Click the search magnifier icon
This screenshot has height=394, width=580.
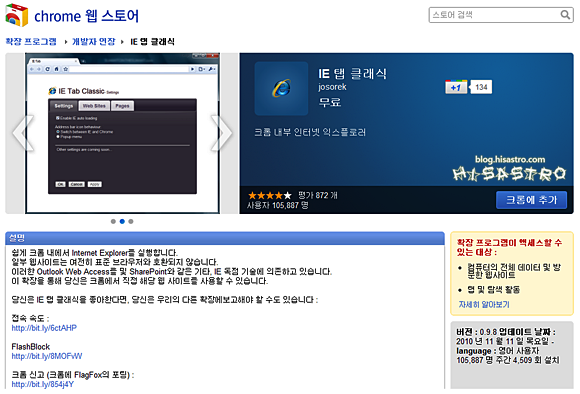[x=565, y=15]
